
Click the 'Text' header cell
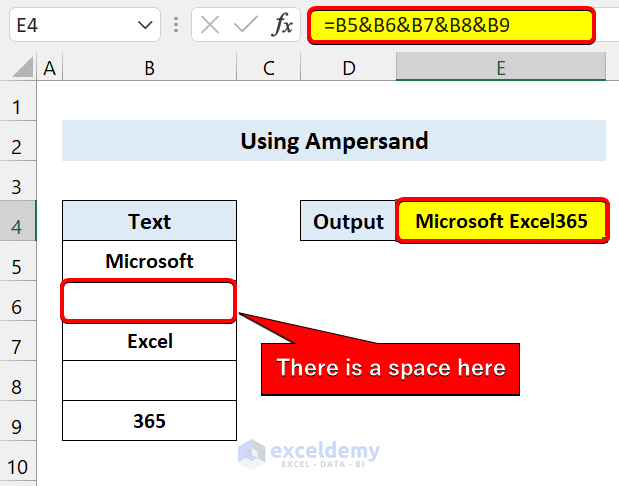point(149,221)
